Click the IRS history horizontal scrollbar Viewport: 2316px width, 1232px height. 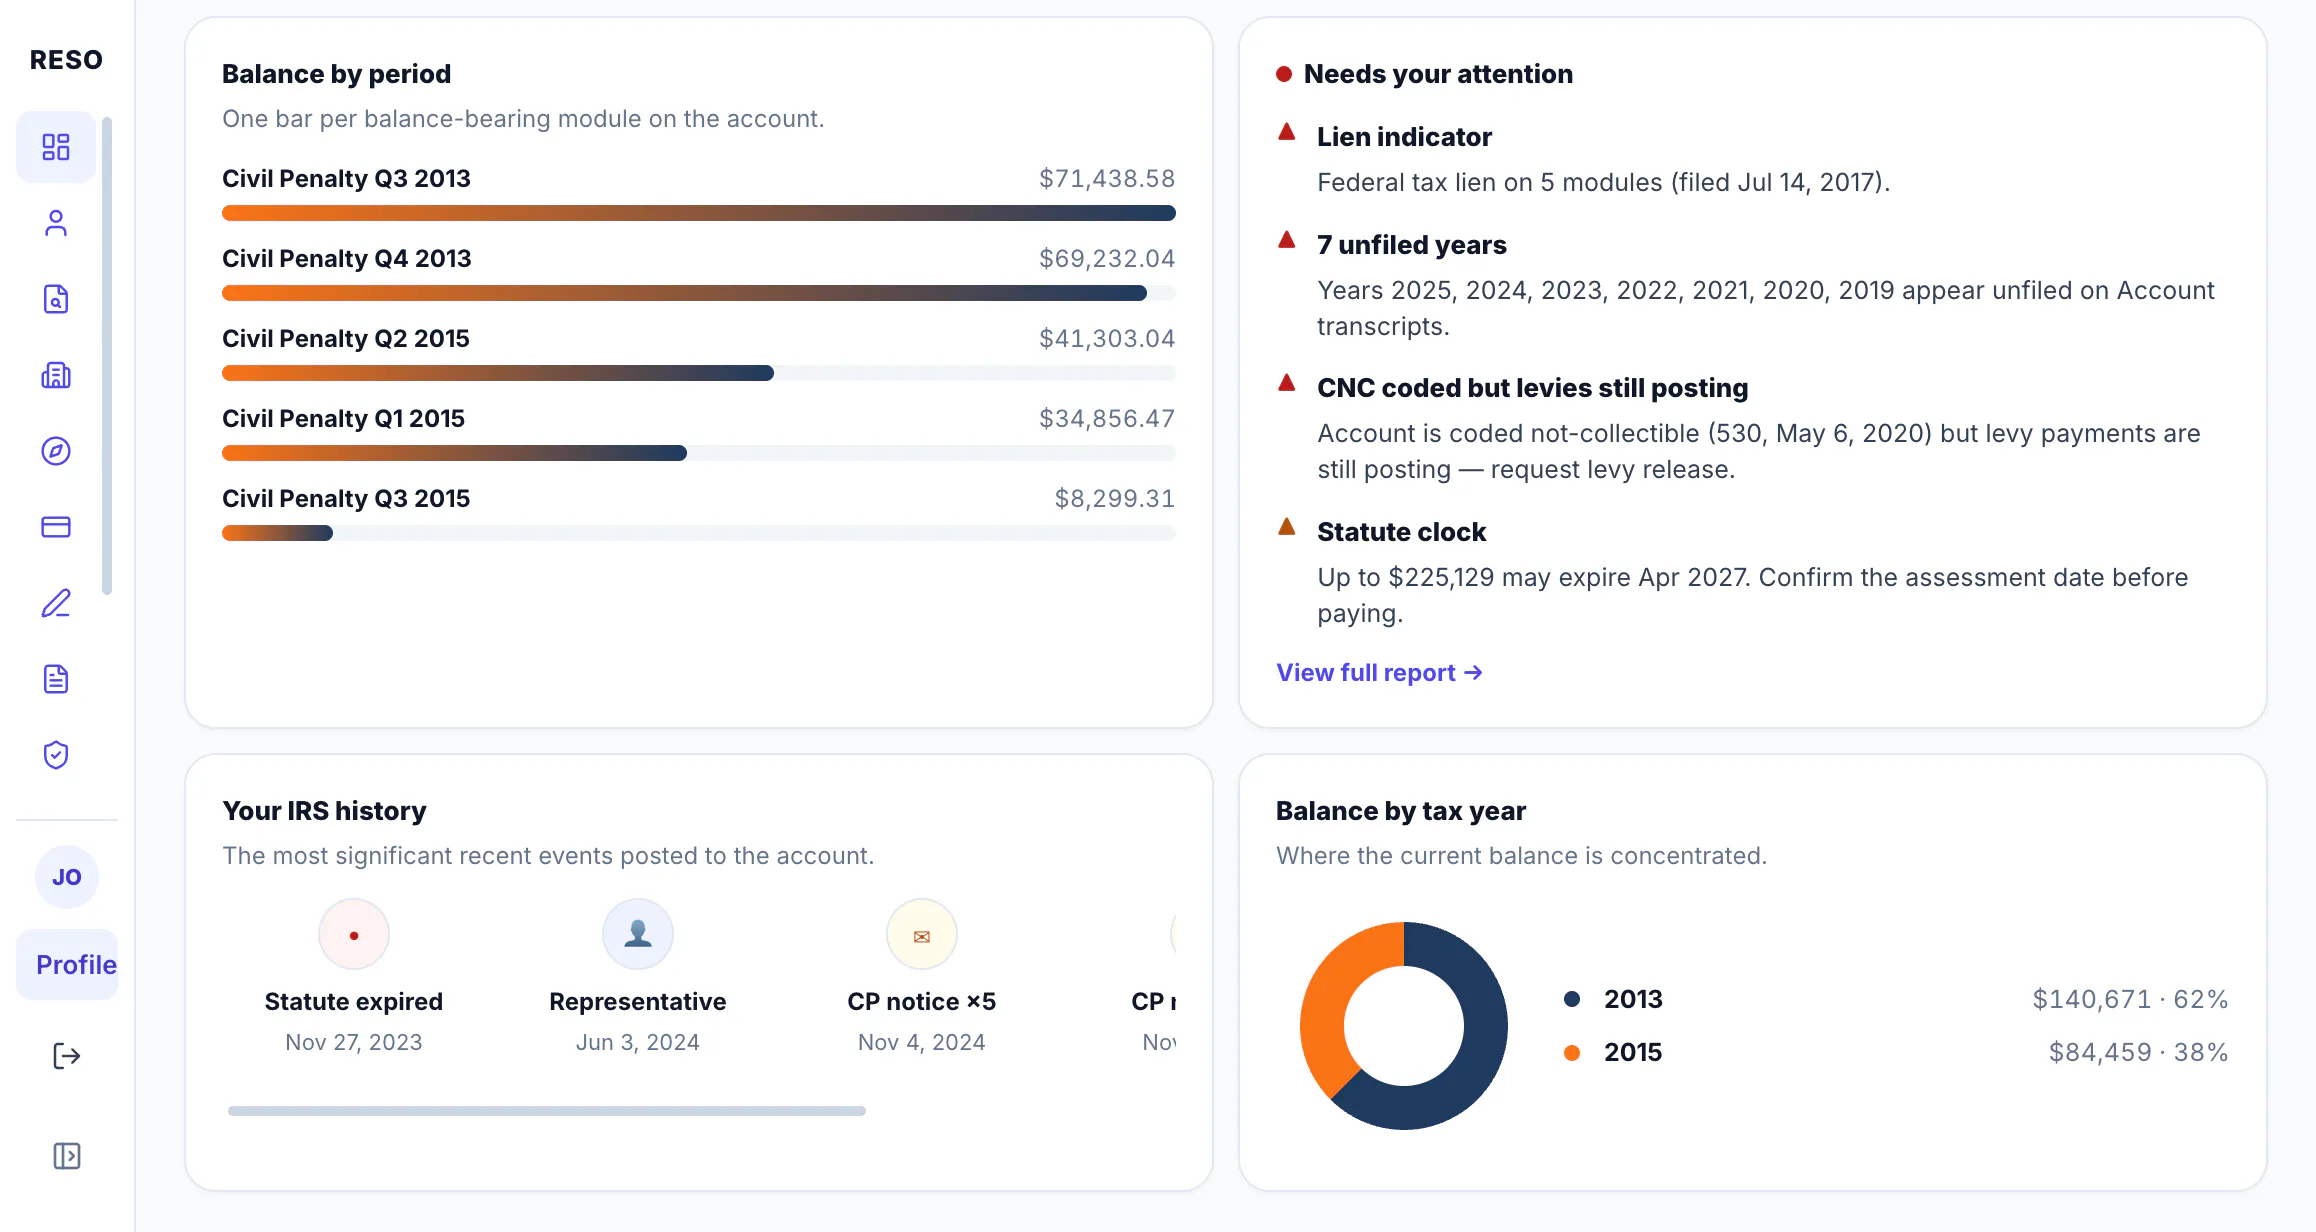[546, 1111]
